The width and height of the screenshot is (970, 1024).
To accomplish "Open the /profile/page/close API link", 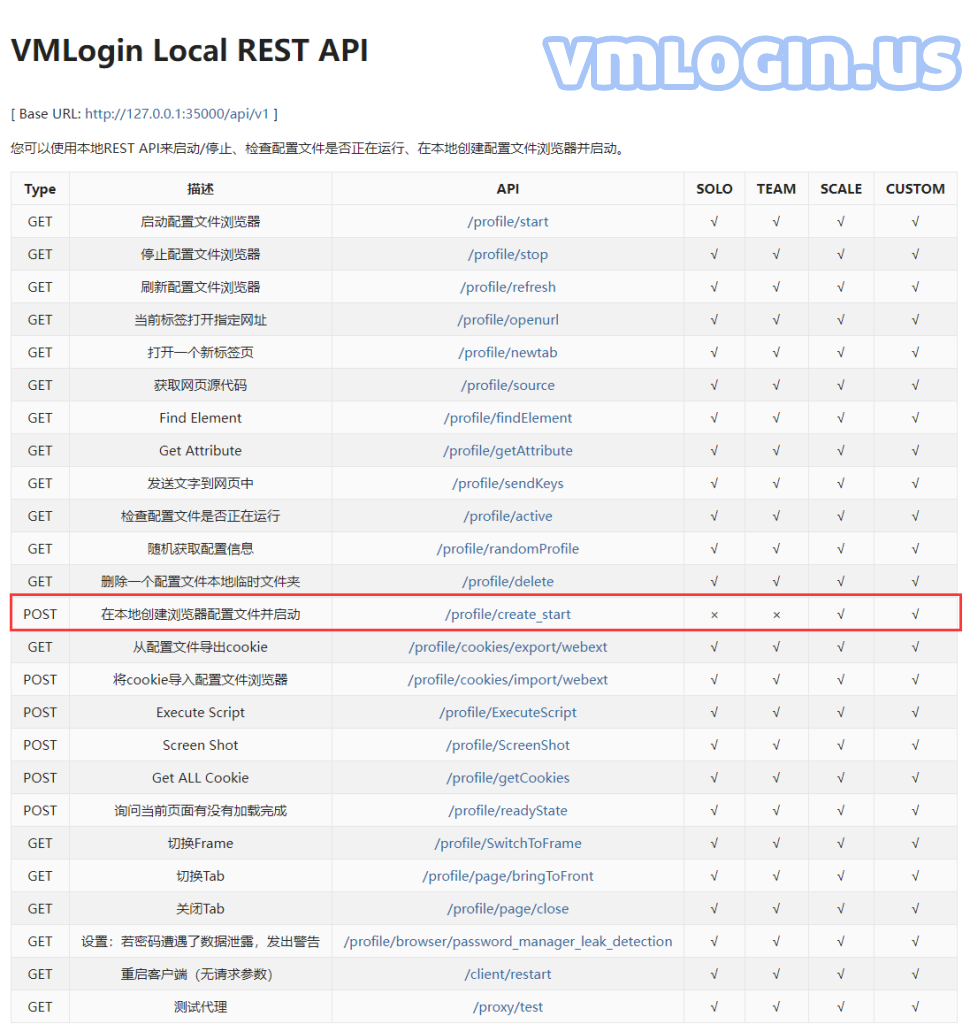I will click(x=508, y=908).
